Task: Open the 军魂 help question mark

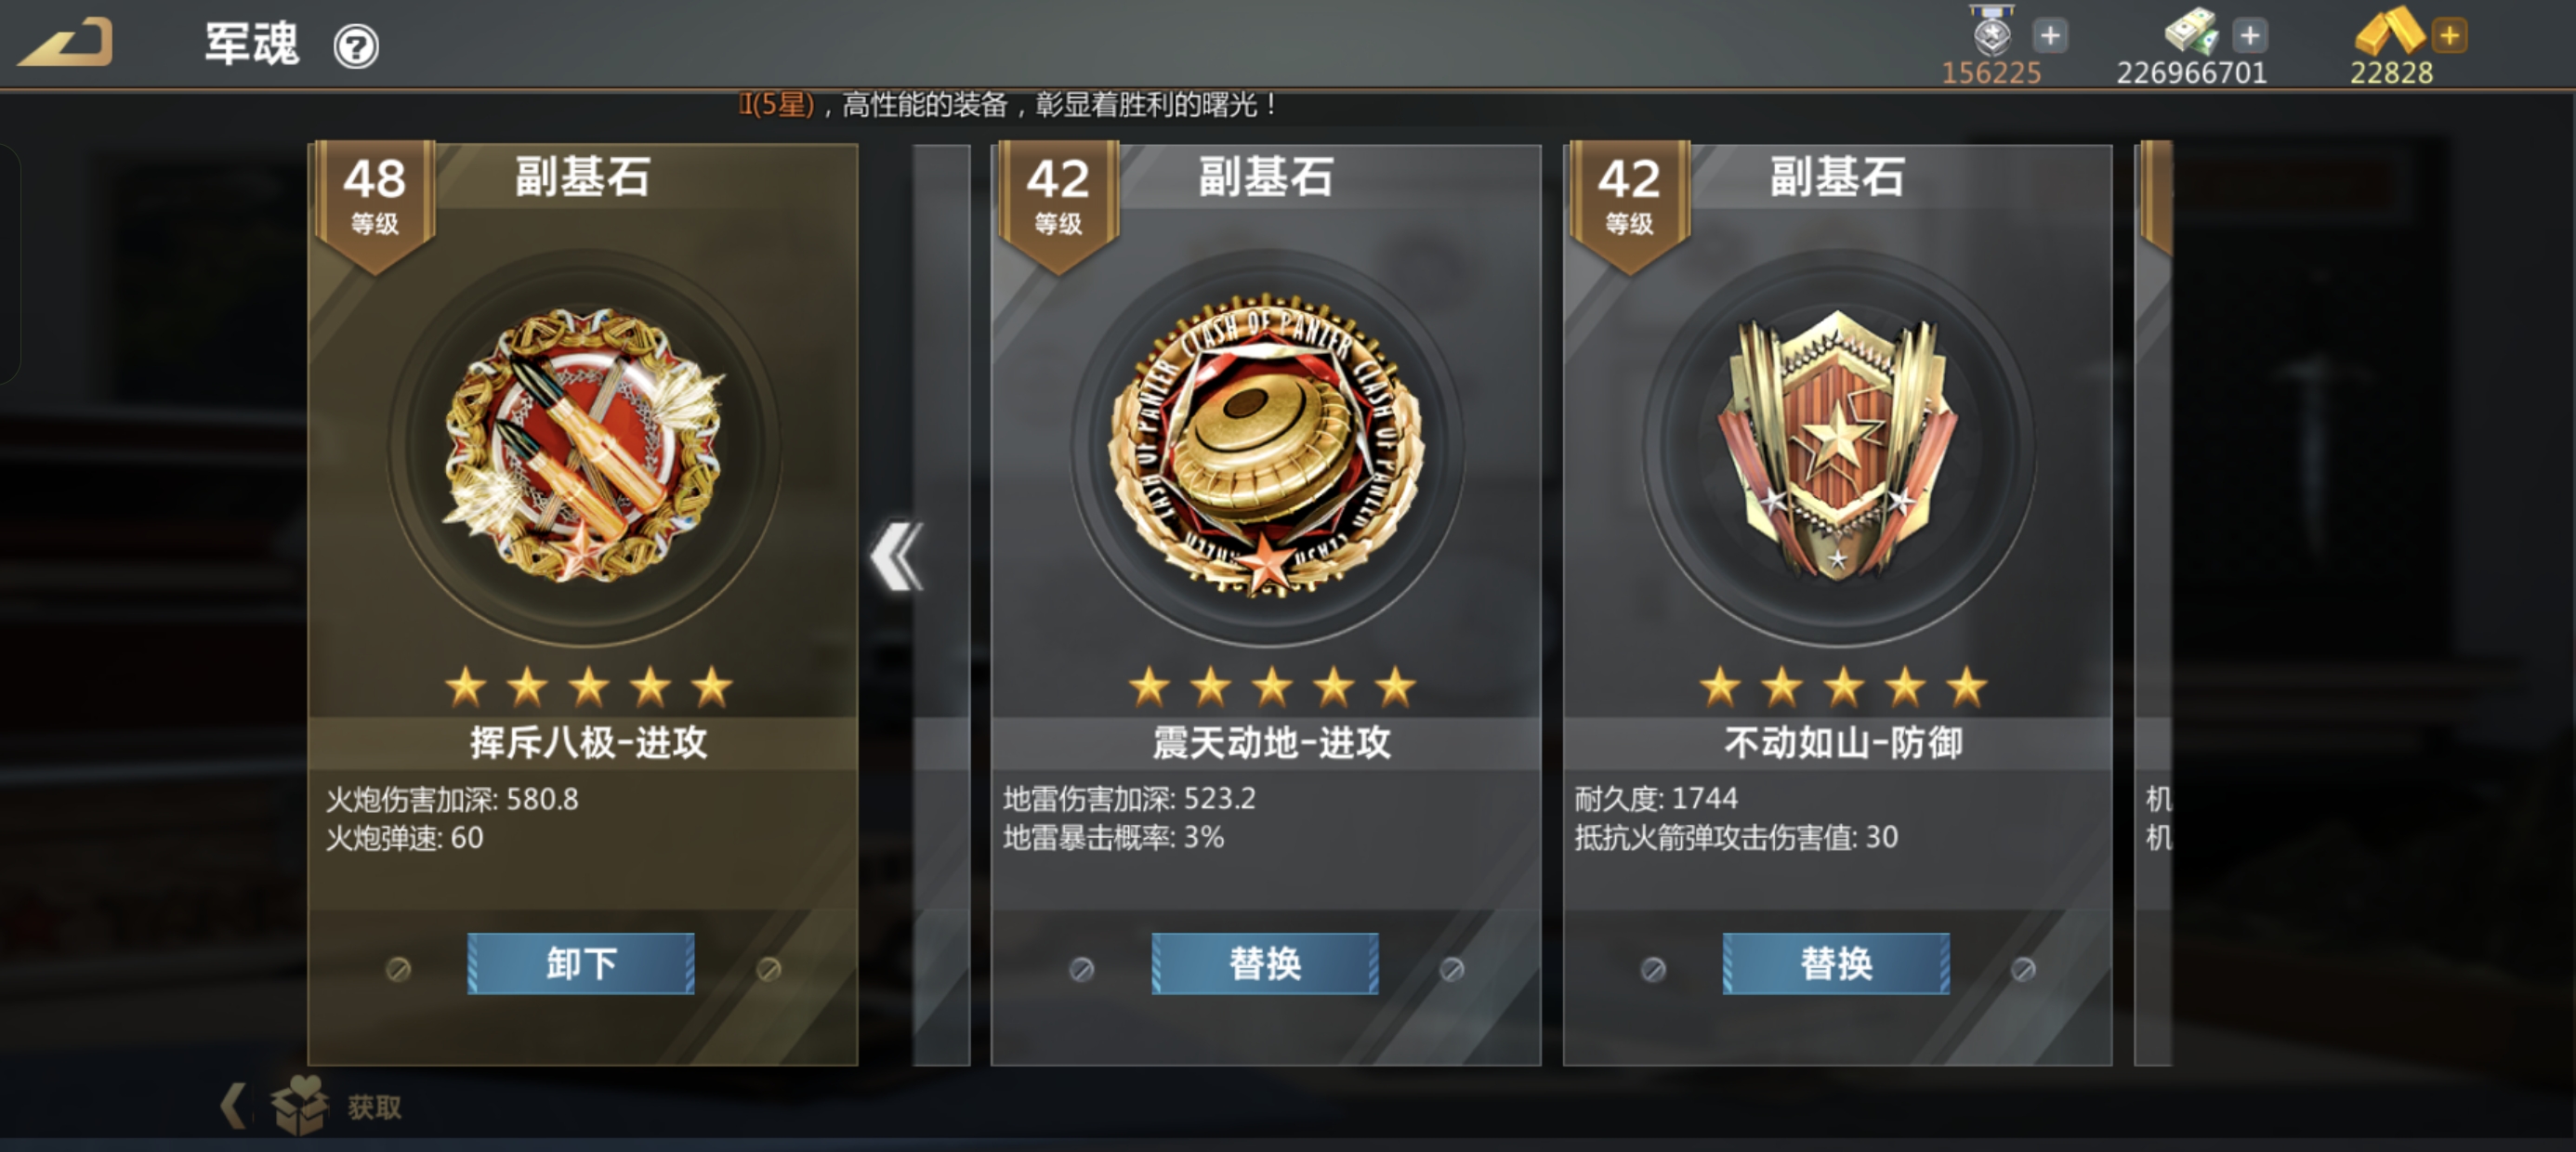Action: click(356, 46)
